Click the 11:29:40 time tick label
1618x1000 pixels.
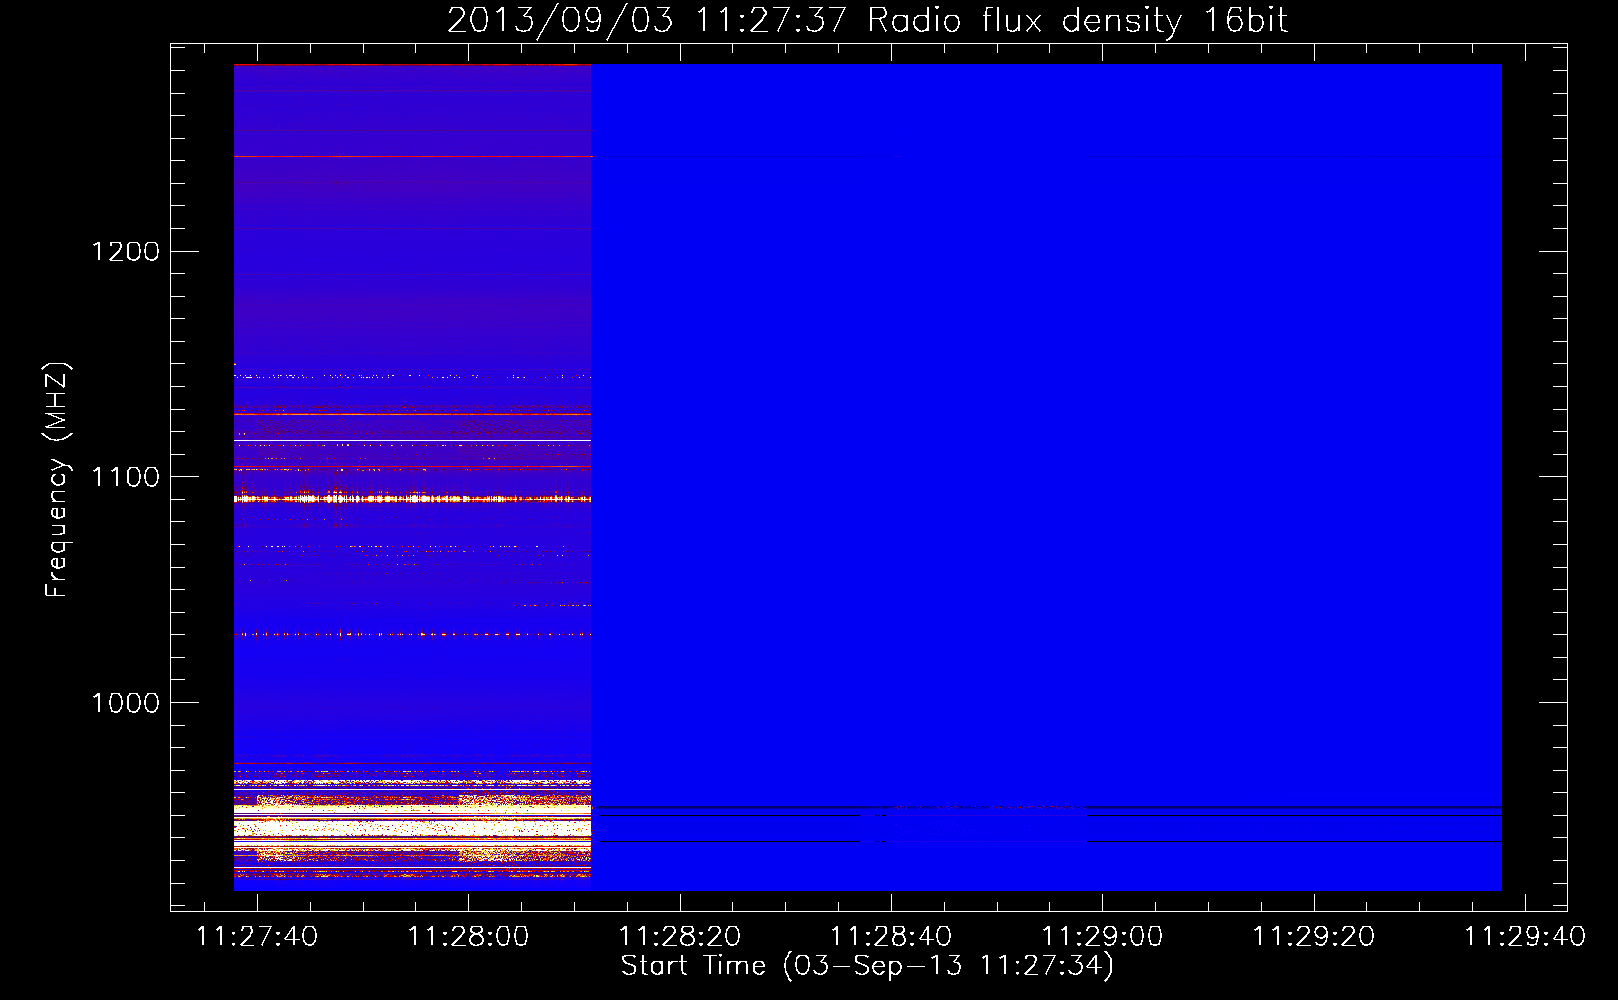click(1525, 937)
